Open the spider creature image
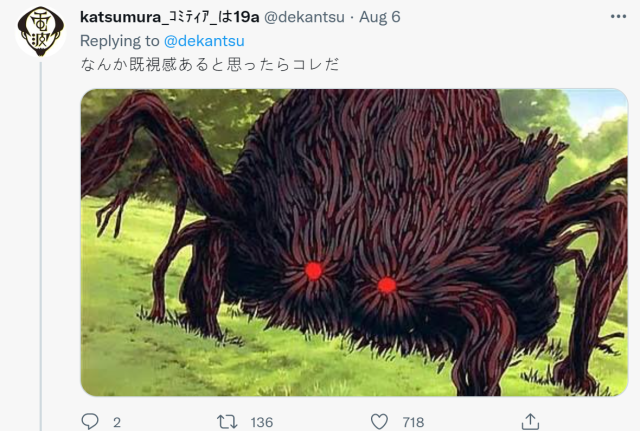 354,242
